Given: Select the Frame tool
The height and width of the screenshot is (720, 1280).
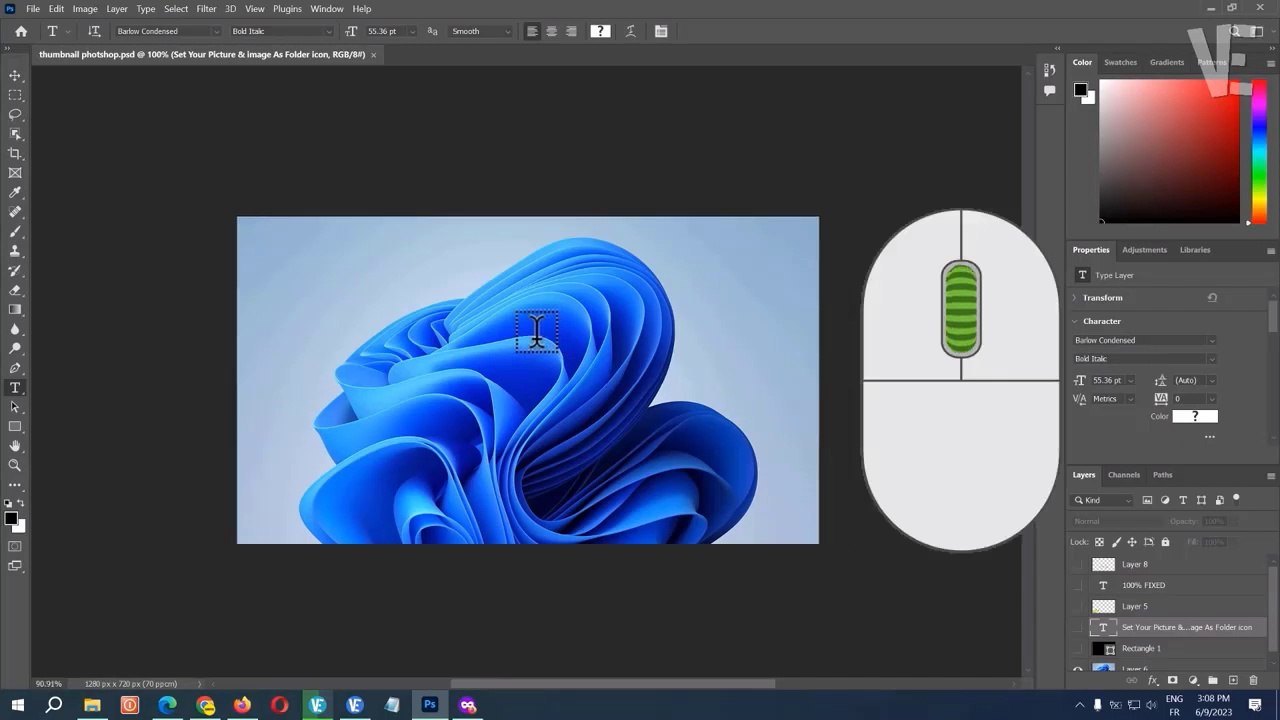Looking at the screenshot, I should point(15,173).
